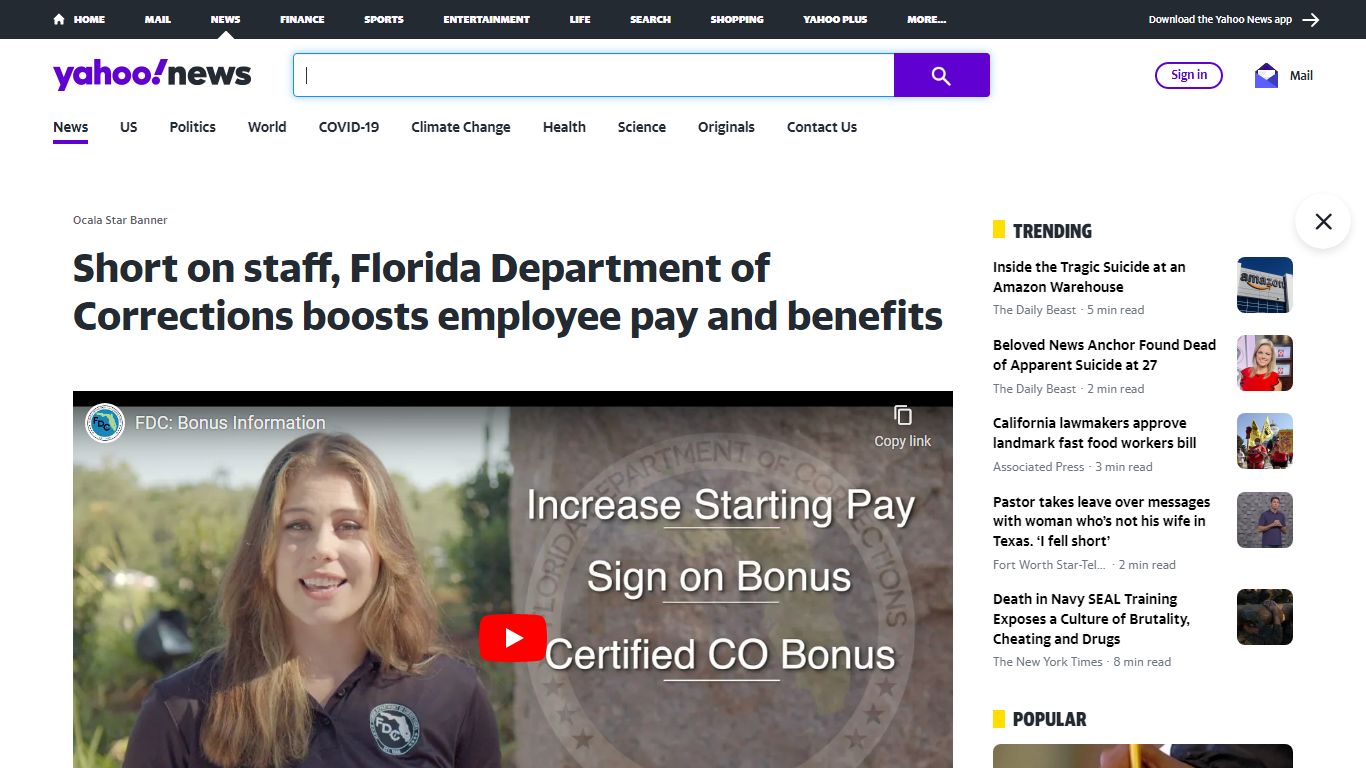Click the Download Yahoo News app arrow
The image size is (1366, 768).
[x=1311, y=19]
